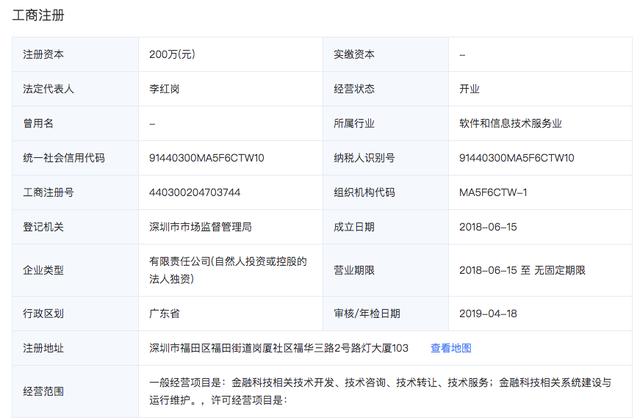The width and height of the screenshot is (640, 420).
Task: Select the 深圳市市场监督管理局 value
Action: click(200, 227)
